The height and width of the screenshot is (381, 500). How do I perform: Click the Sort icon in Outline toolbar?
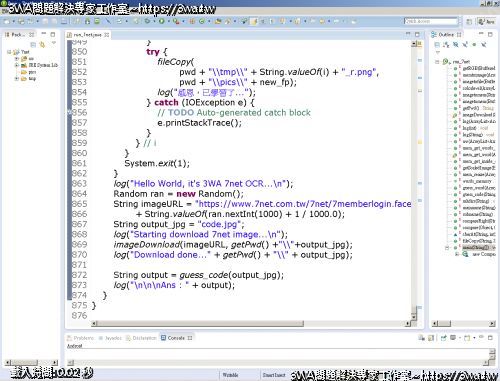point(446,45)
